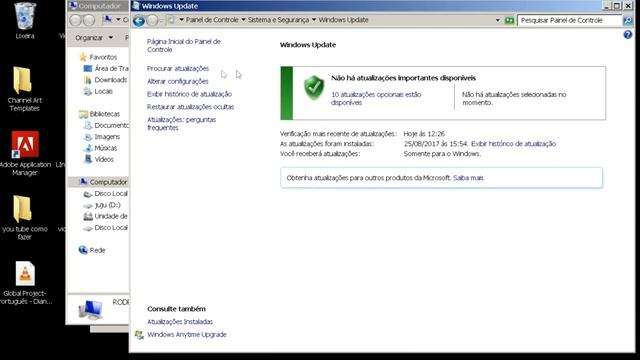The height and width of the screenshot is (360, 640).
Task: Click '10 atualizações opcionais estão disponíveis' link
Action: point(376,98)
